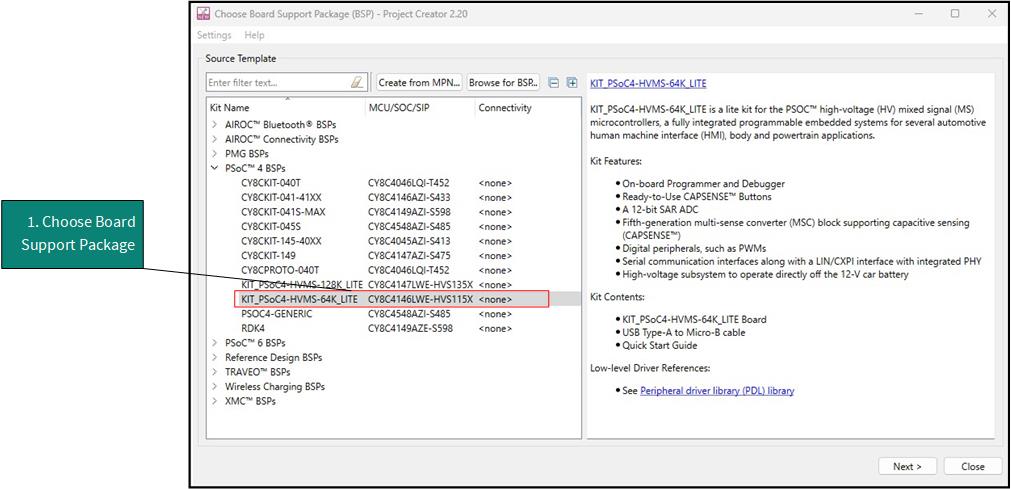Expand AIROC Bluetooth BSPs group
Image resolution: width=1011 pixels, height=489 pixels.
point(214,125)
